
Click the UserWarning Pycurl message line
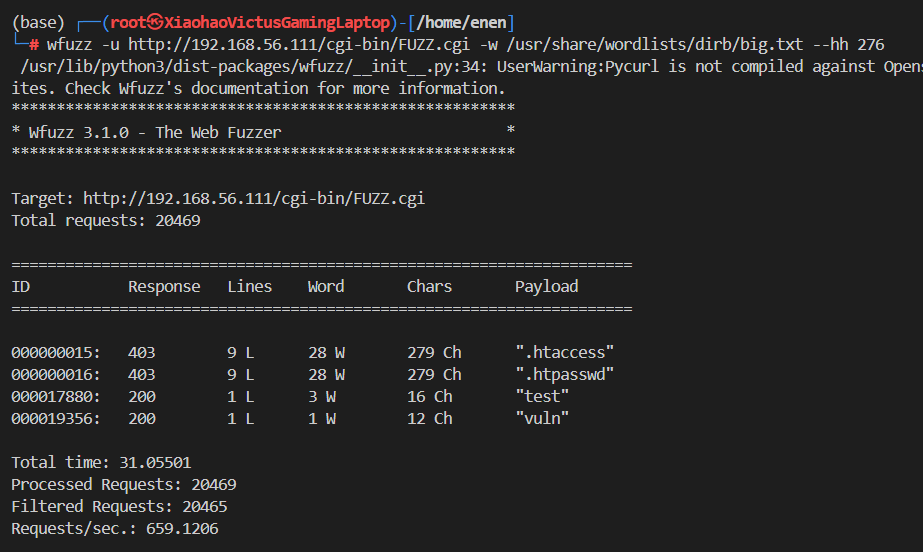(x=472, y=66)
